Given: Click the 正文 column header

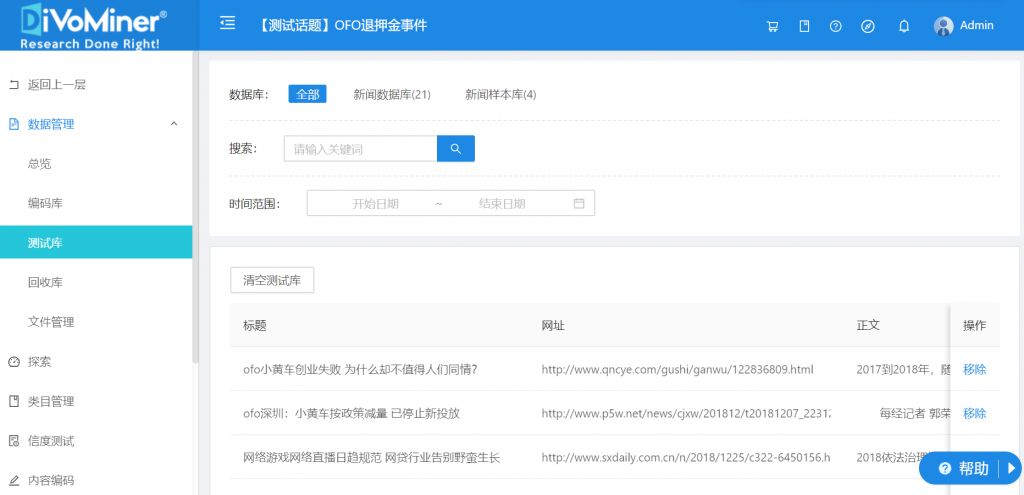Looking at the screenshot, I should pyautogui.click(x=869, y=325).
